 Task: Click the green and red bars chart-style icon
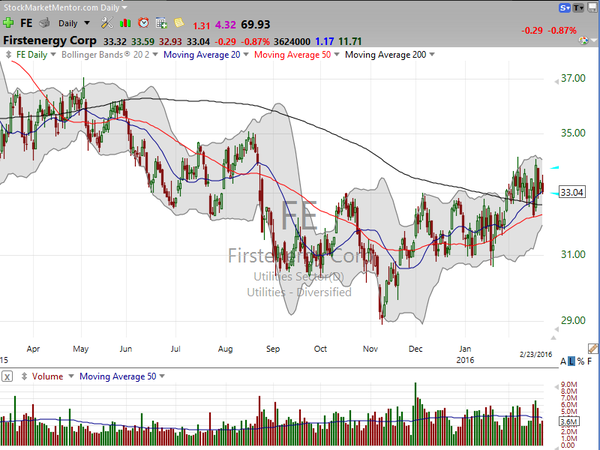pos(125,23)
